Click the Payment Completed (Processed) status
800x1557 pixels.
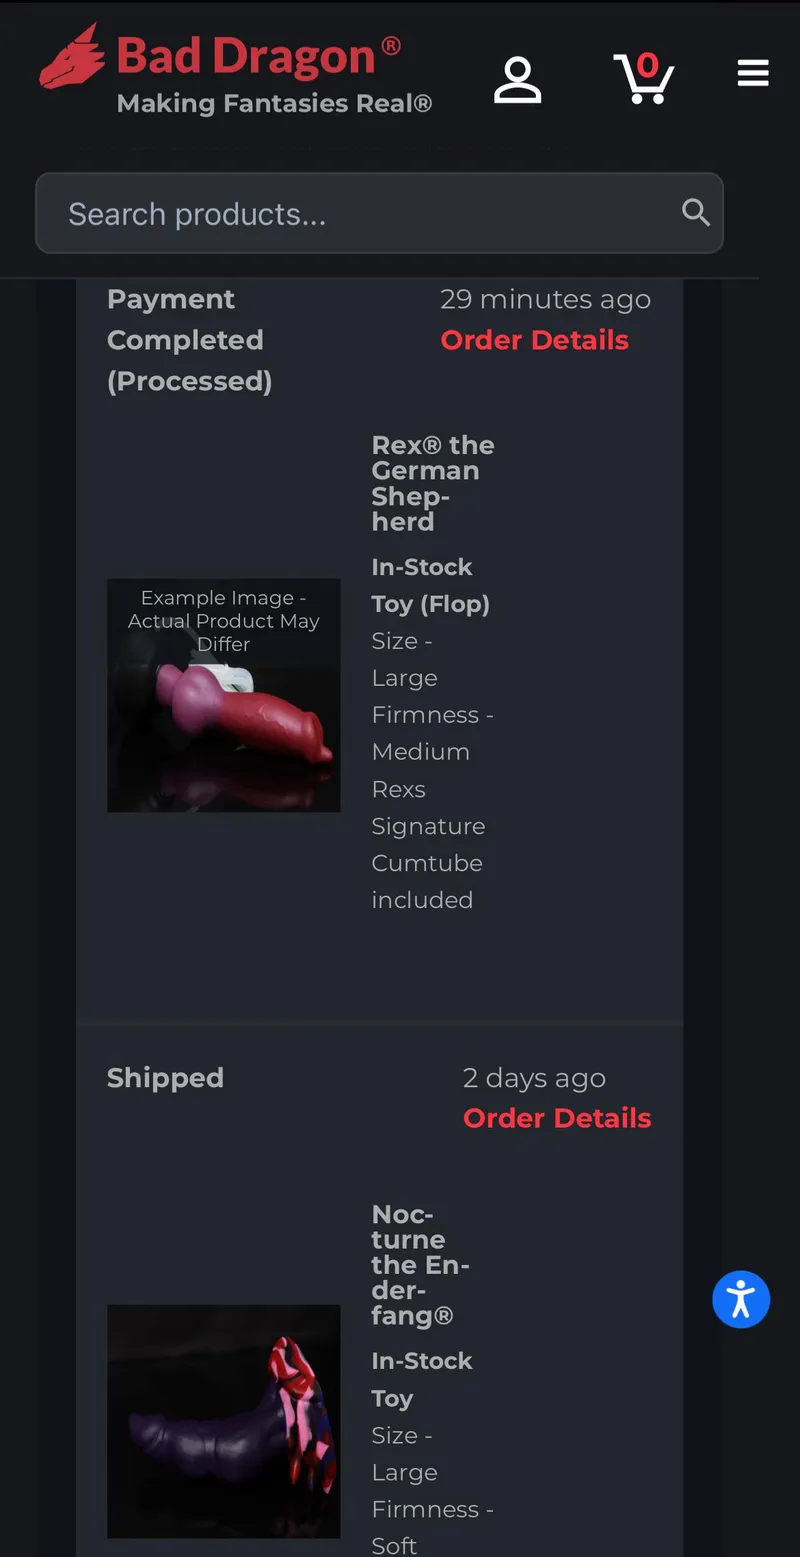189,340
